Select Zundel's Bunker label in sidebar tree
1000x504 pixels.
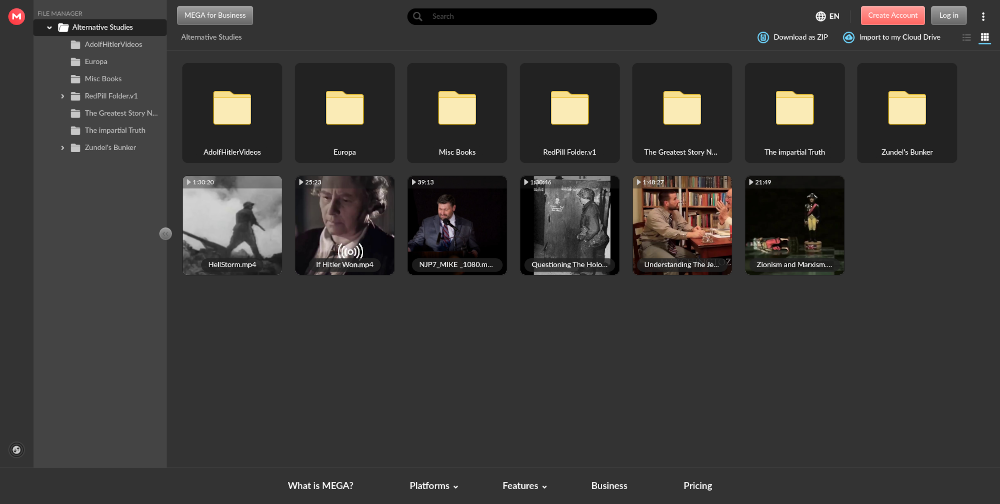pyautogui.click(x=110, y=148)
